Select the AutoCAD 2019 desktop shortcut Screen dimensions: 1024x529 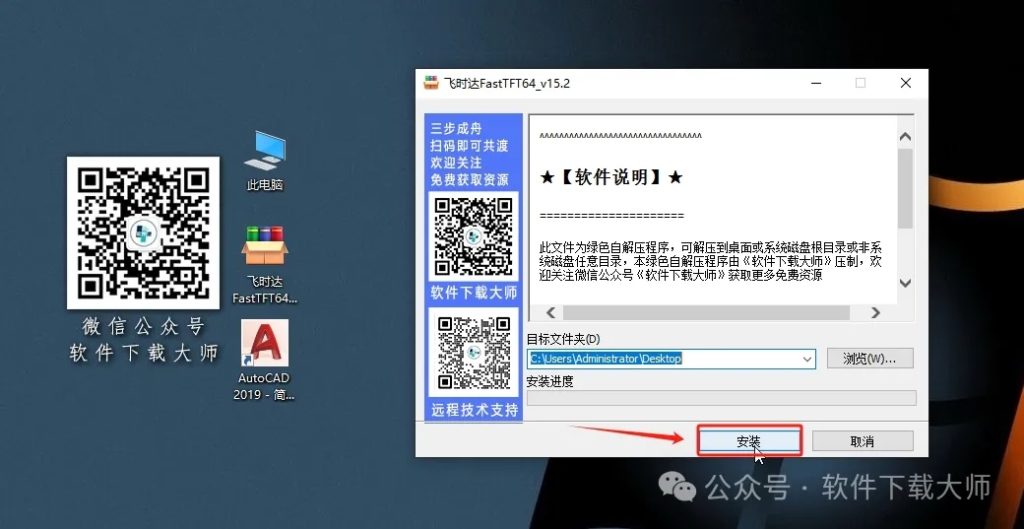[x=264, y=360]
